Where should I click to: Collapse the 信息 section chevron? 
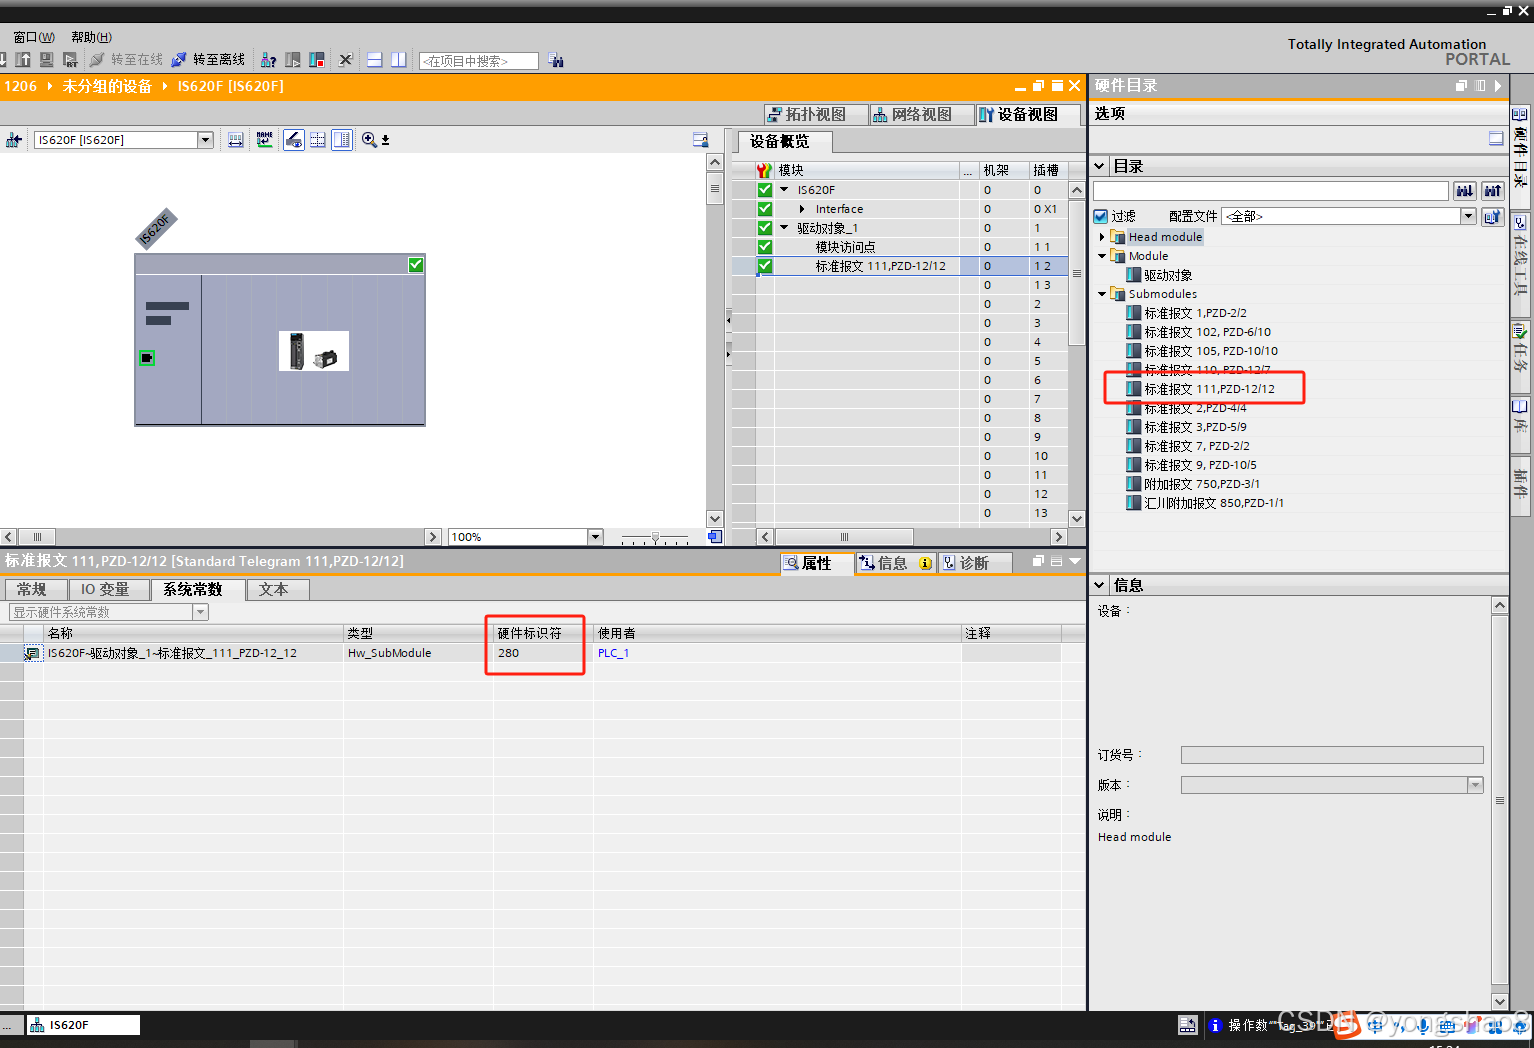pyautogui.click(x=1100, y=585)
